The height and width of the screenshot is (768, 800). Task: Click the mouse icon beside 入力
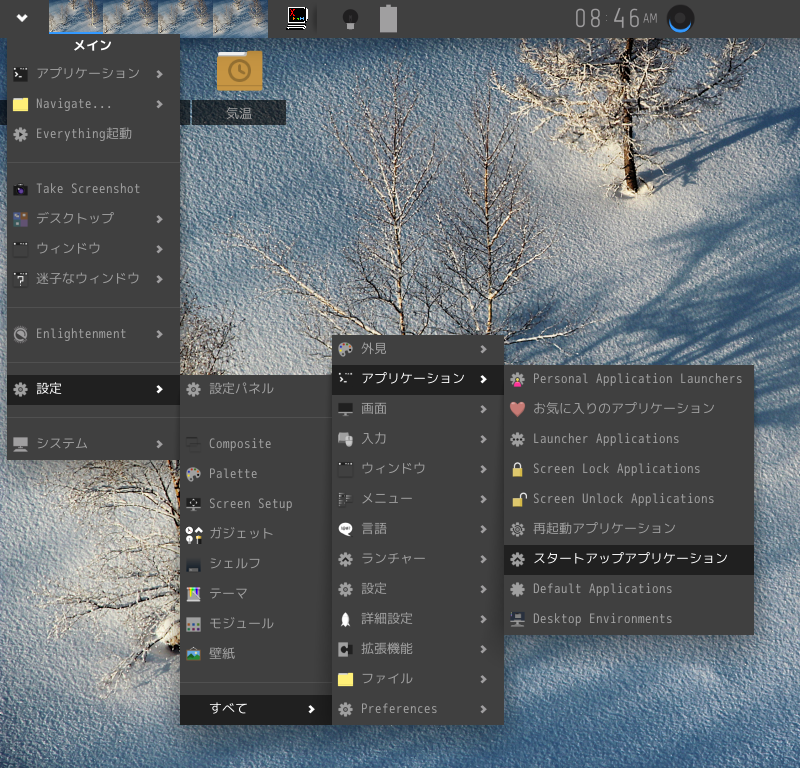[x=345, y=439]
